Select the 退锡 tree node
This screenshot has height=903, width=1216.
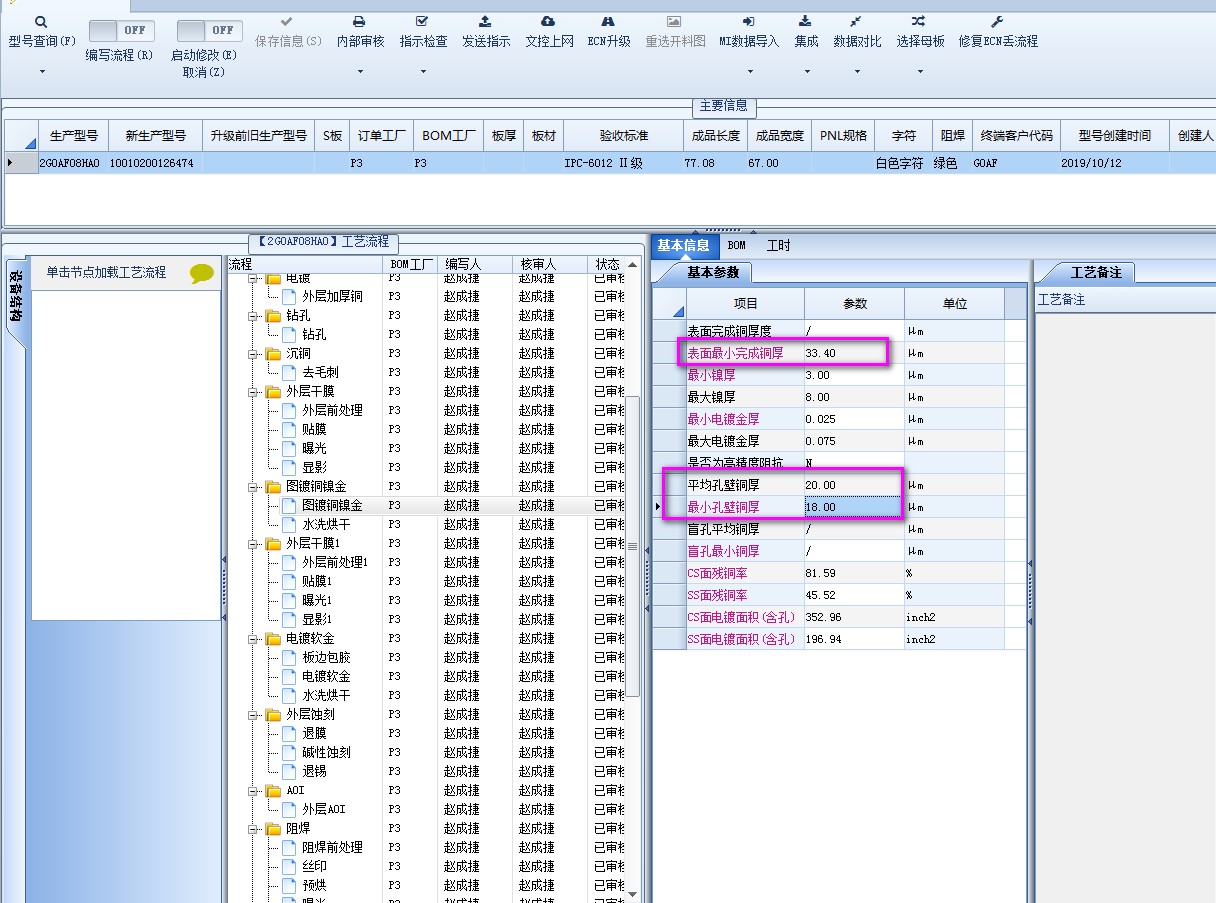314,771
